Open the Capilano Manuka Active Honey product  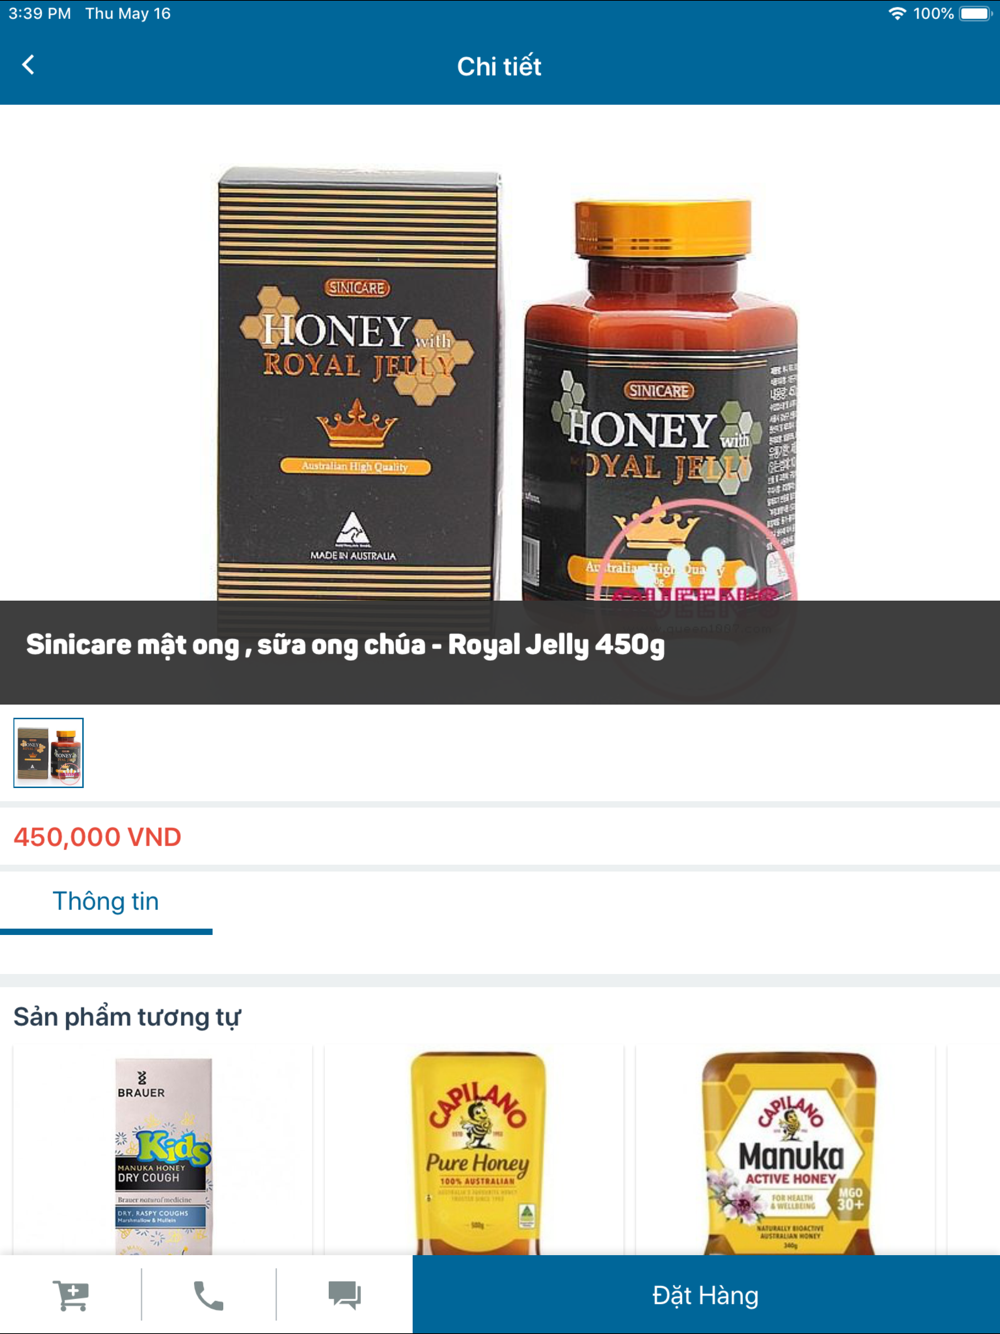click(789, 1152)
